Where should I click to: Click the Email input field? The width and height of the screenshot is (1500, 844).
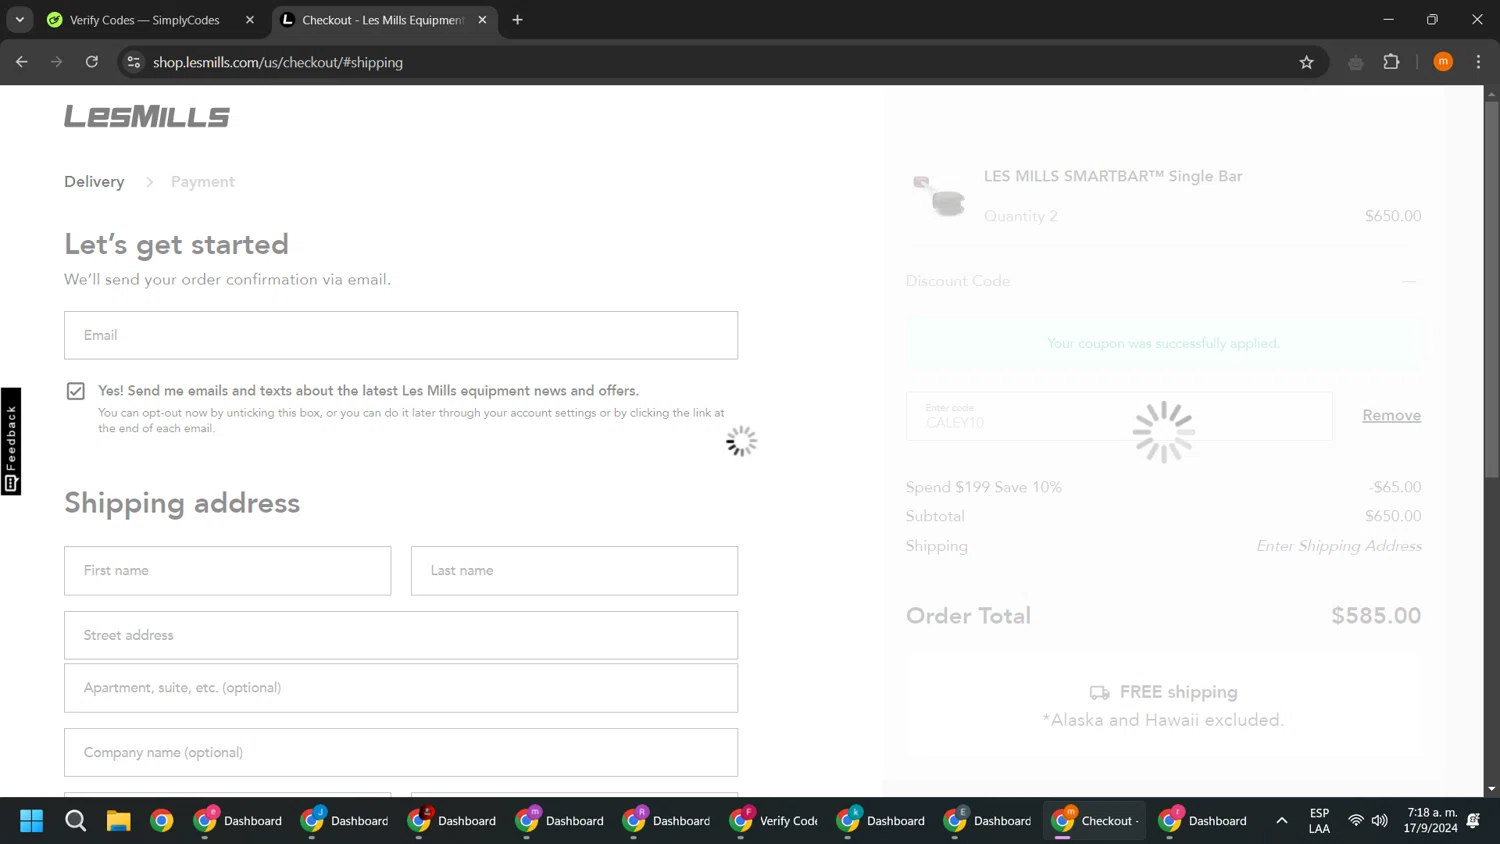(x=401, y=335)
